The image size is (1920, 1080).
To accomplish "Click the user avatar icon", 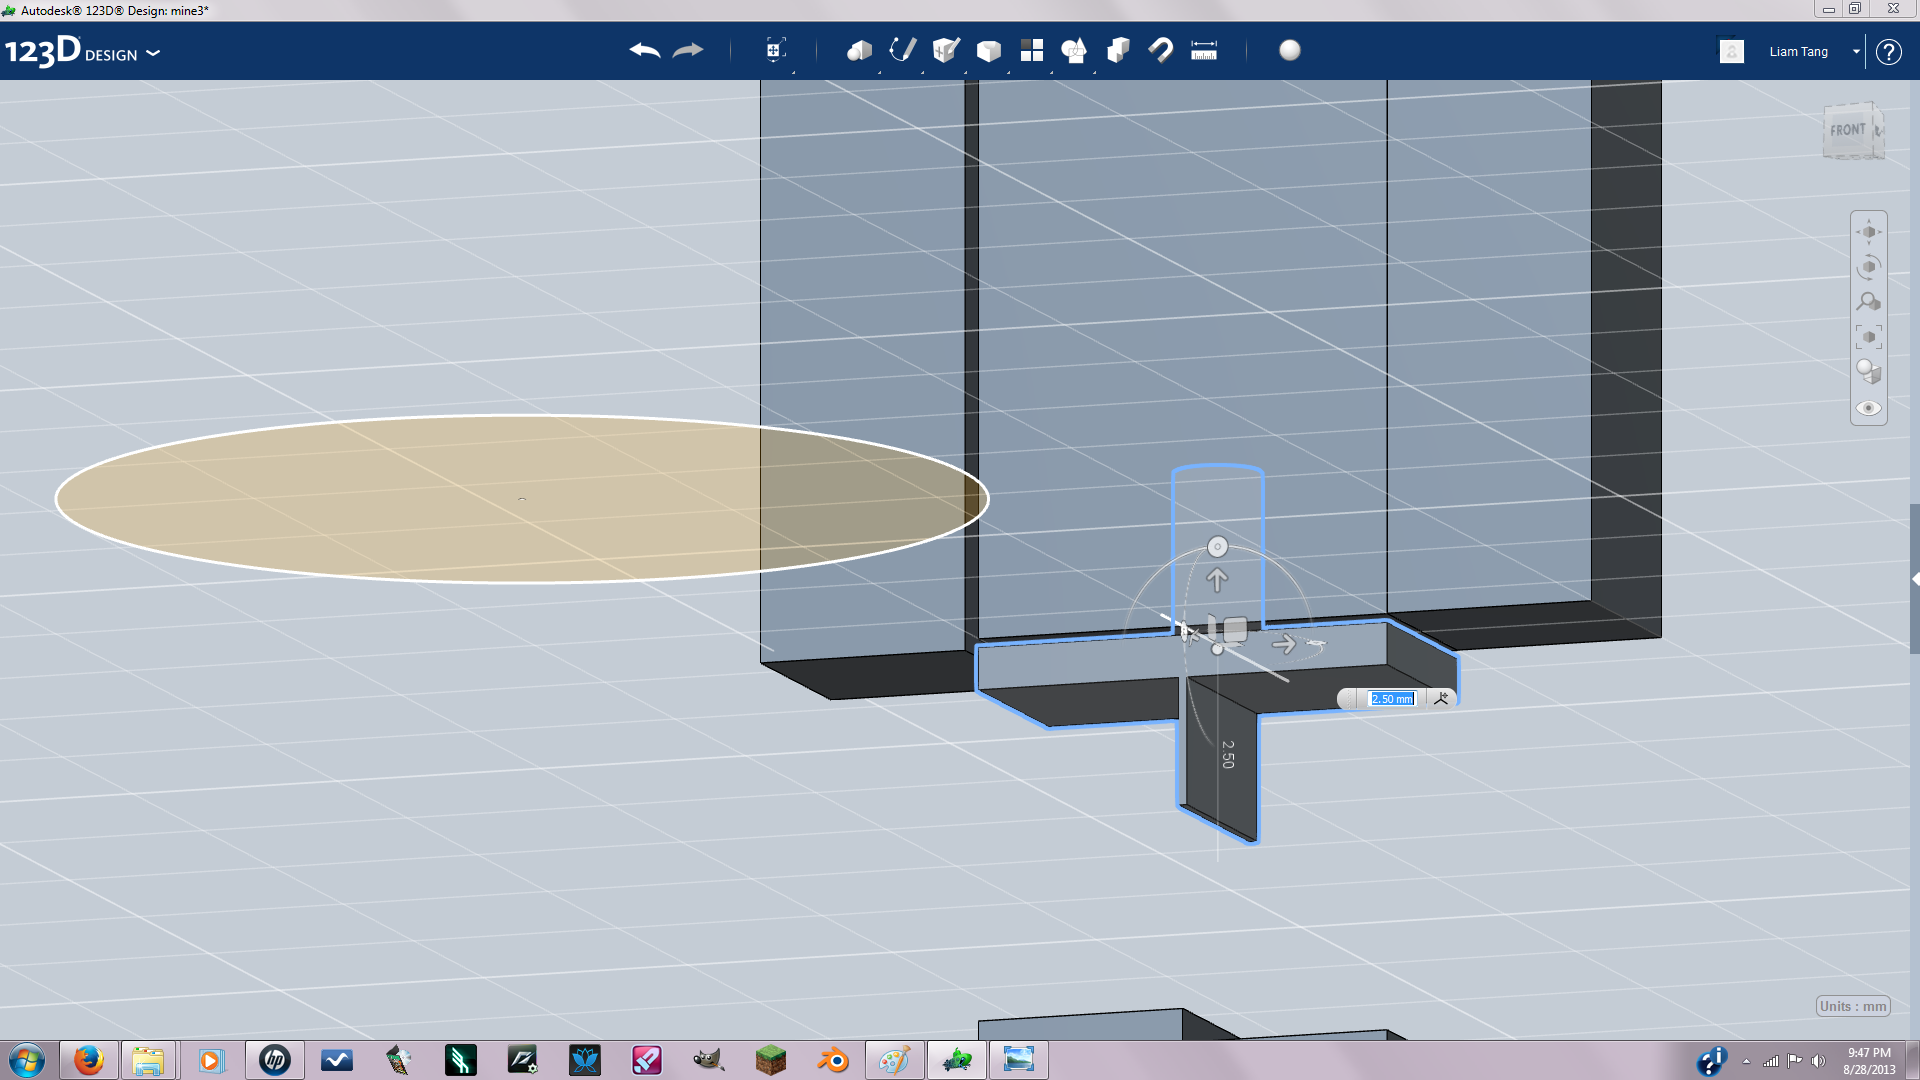I will point(1732,51).
